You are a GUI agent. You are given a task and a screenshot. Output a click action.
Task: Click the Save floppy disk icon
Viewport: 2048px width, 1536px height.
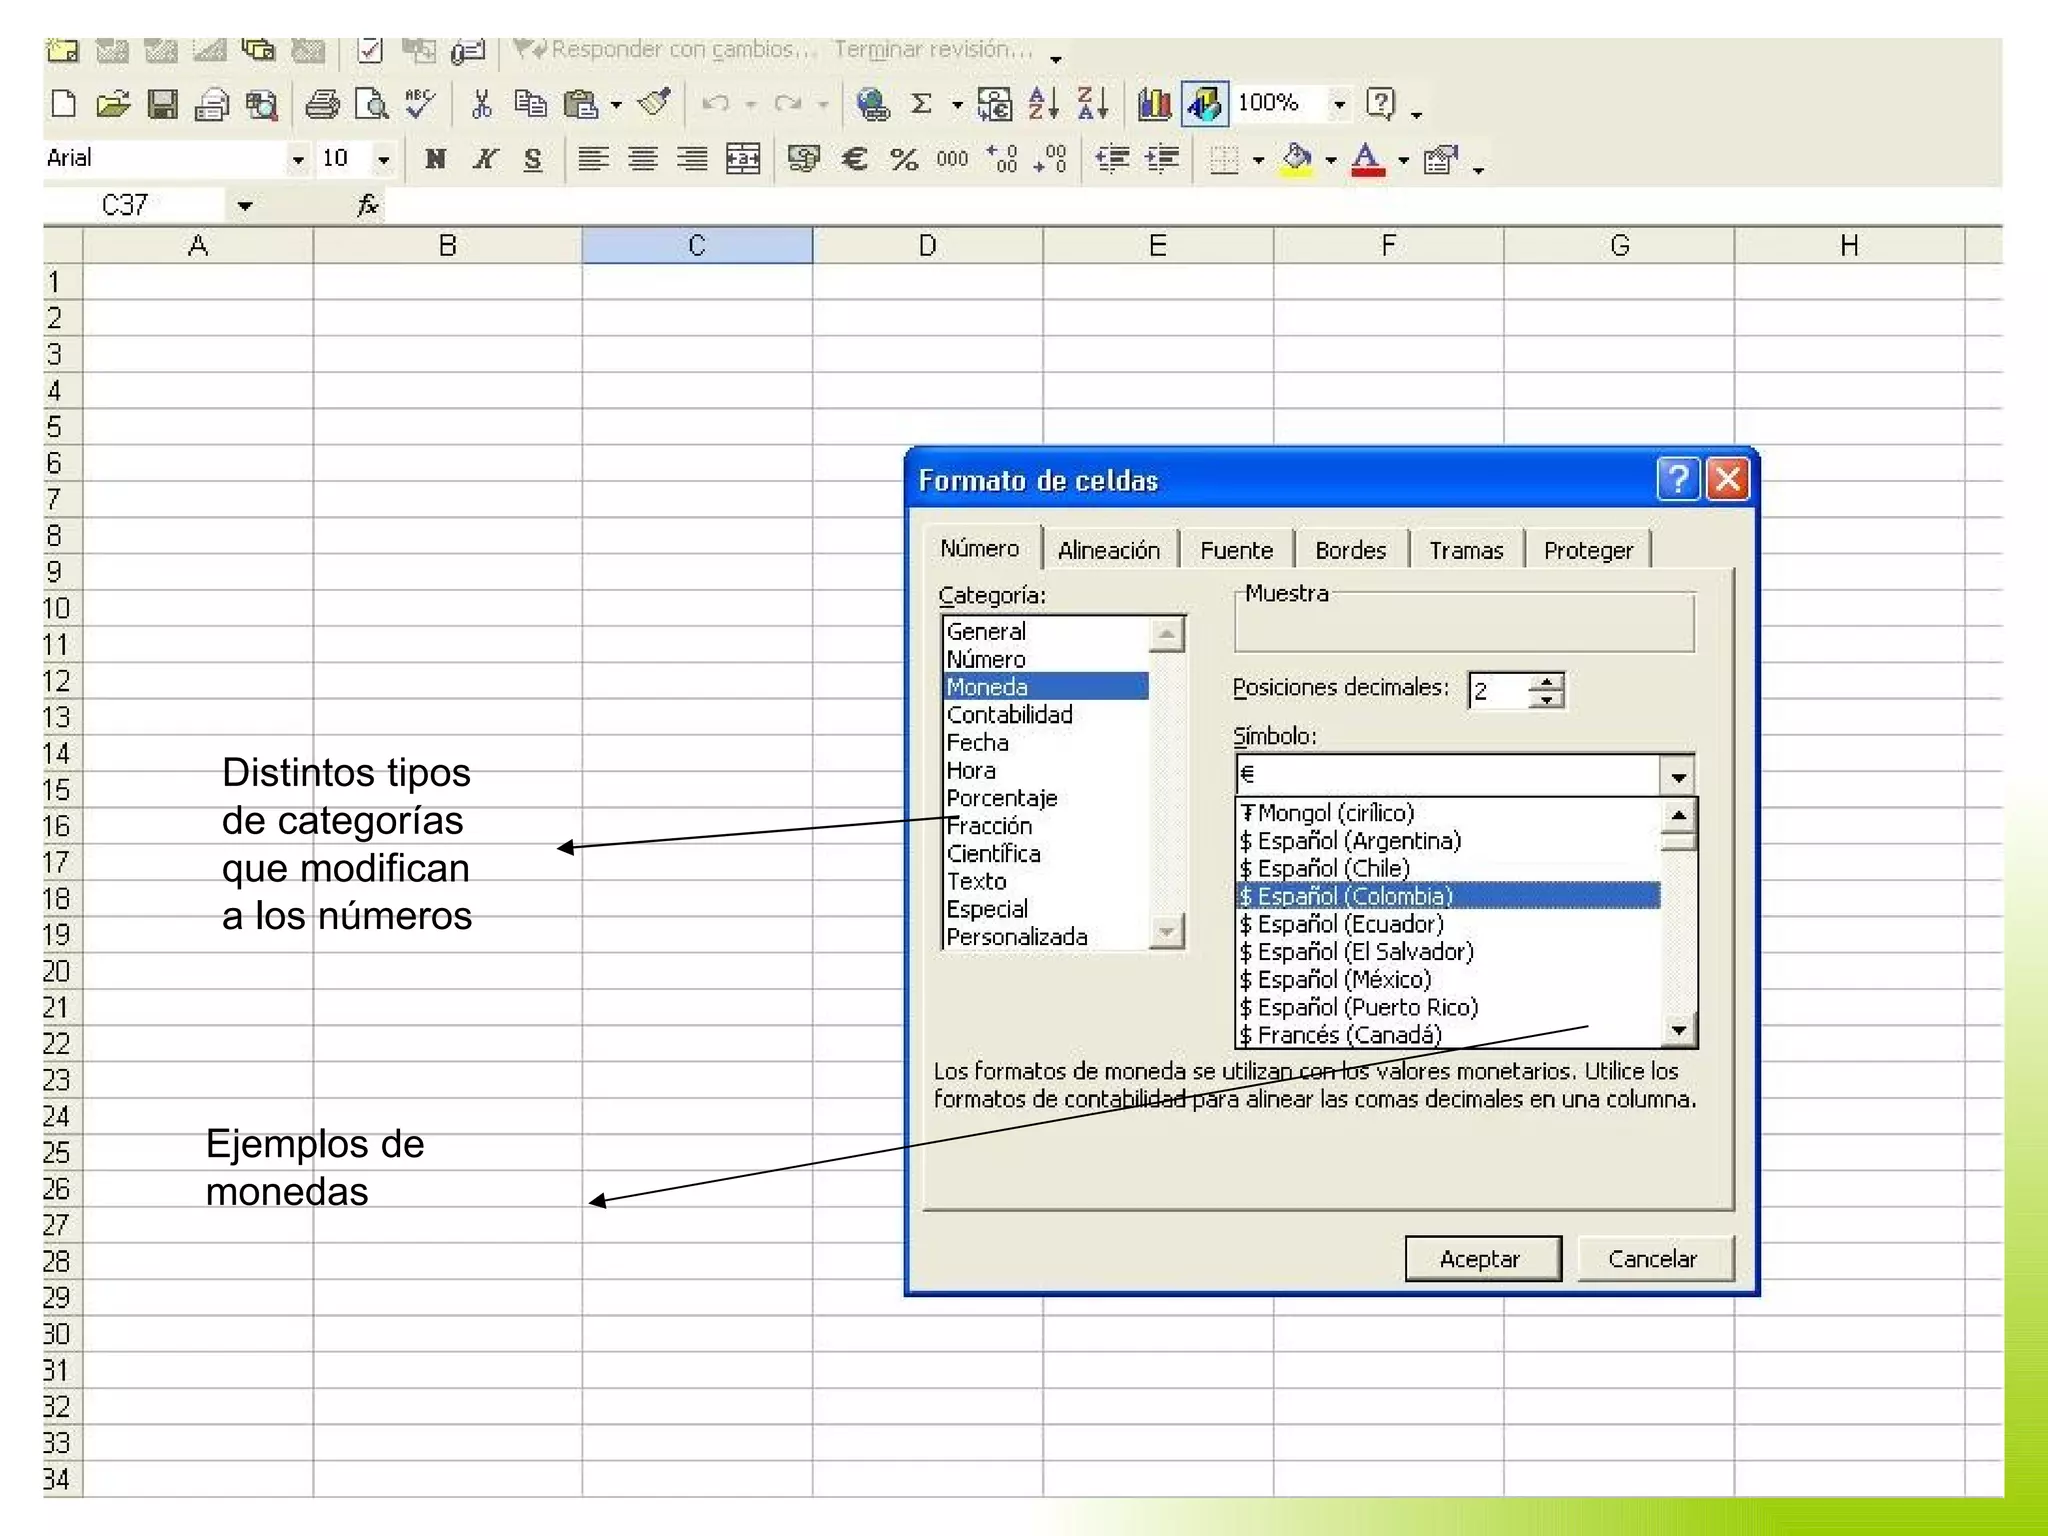[x=162, y=104]
